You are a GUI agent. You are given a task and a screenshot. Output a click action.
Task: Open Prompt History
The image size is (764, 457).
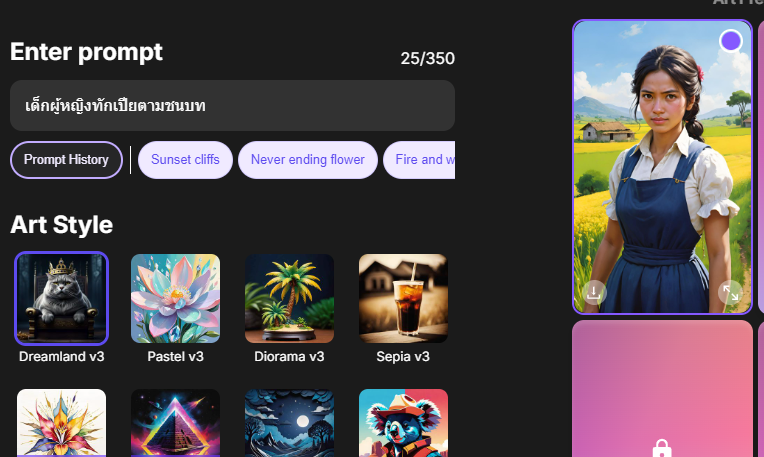[x=66, y=160]
